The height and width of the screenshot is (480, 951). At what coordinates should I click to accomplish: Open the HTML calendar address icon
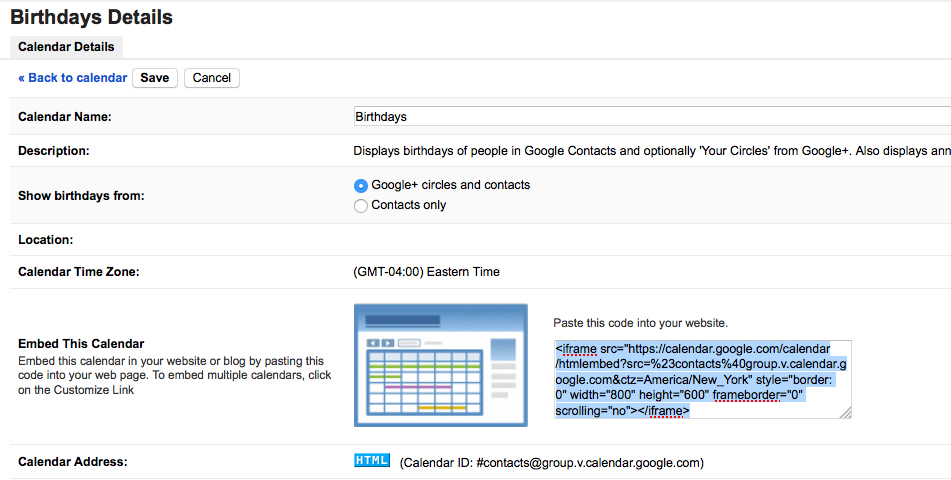372,461
